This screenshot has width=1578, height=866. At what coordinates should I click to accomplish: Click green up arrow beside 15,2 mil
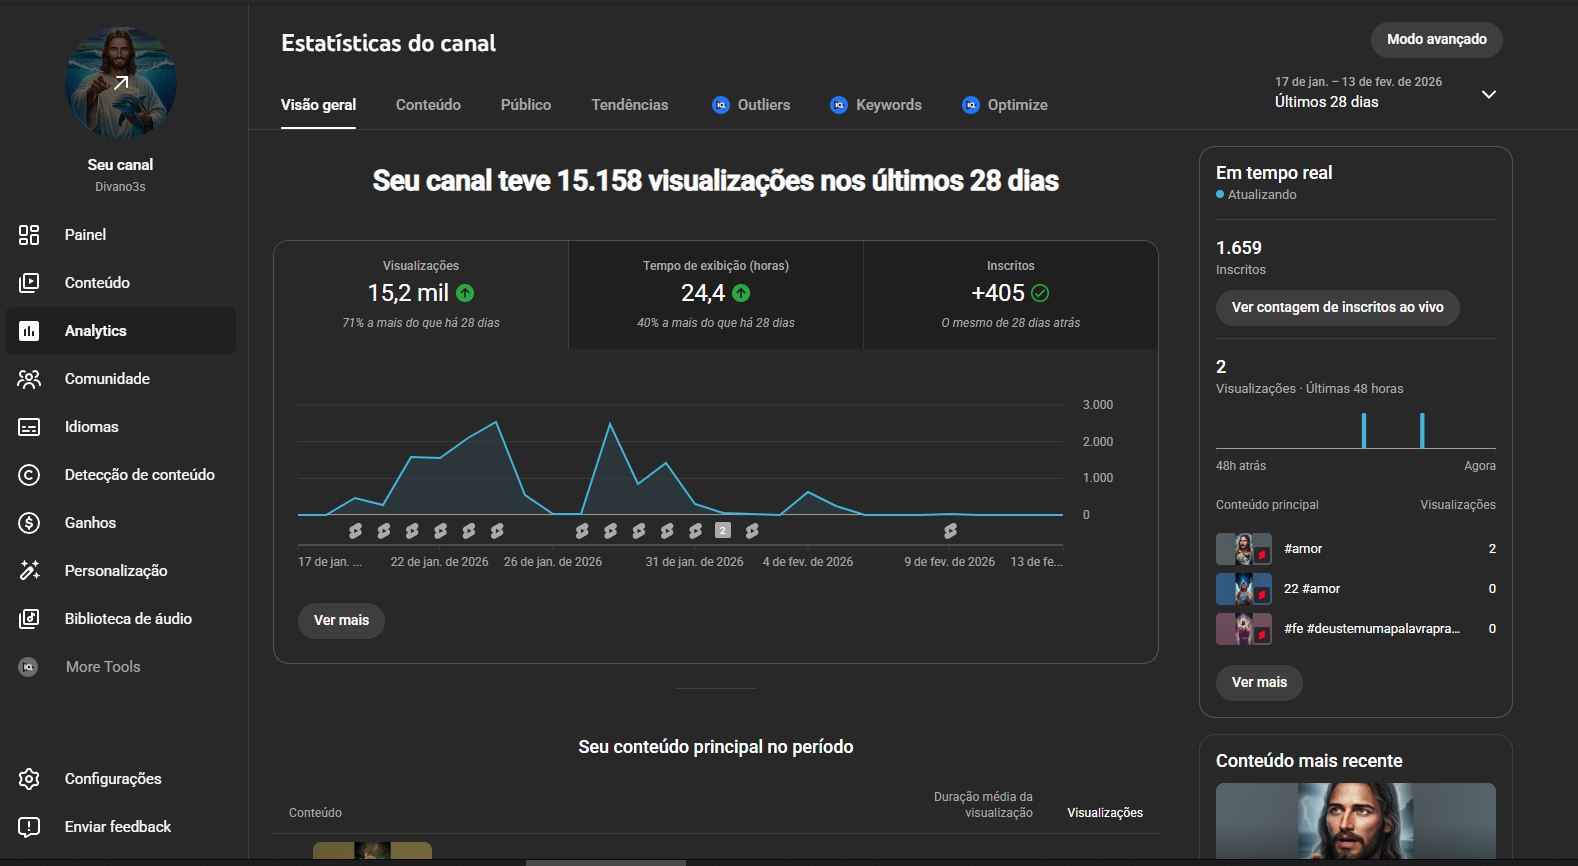[465, 293]
